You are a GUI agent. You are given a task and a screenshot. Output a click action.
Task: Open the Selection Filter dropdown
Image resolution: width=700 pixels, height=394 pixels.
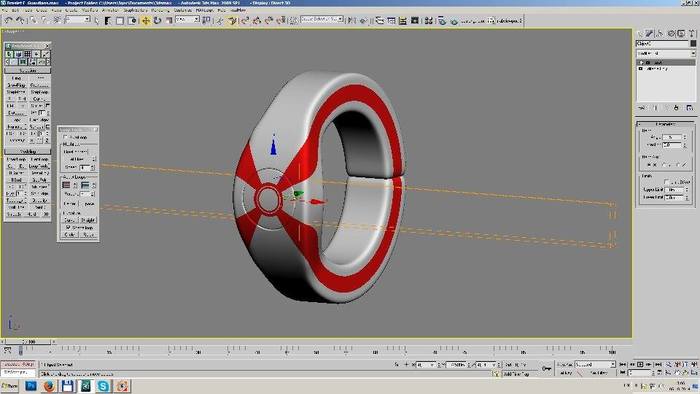[77, 20]
